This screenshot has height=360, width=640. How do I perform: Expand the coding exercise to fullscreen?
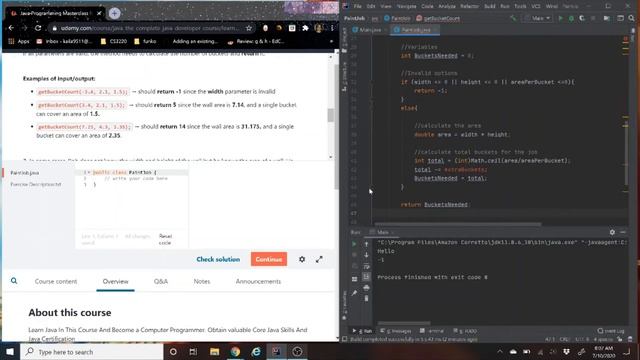coord(319,259)
